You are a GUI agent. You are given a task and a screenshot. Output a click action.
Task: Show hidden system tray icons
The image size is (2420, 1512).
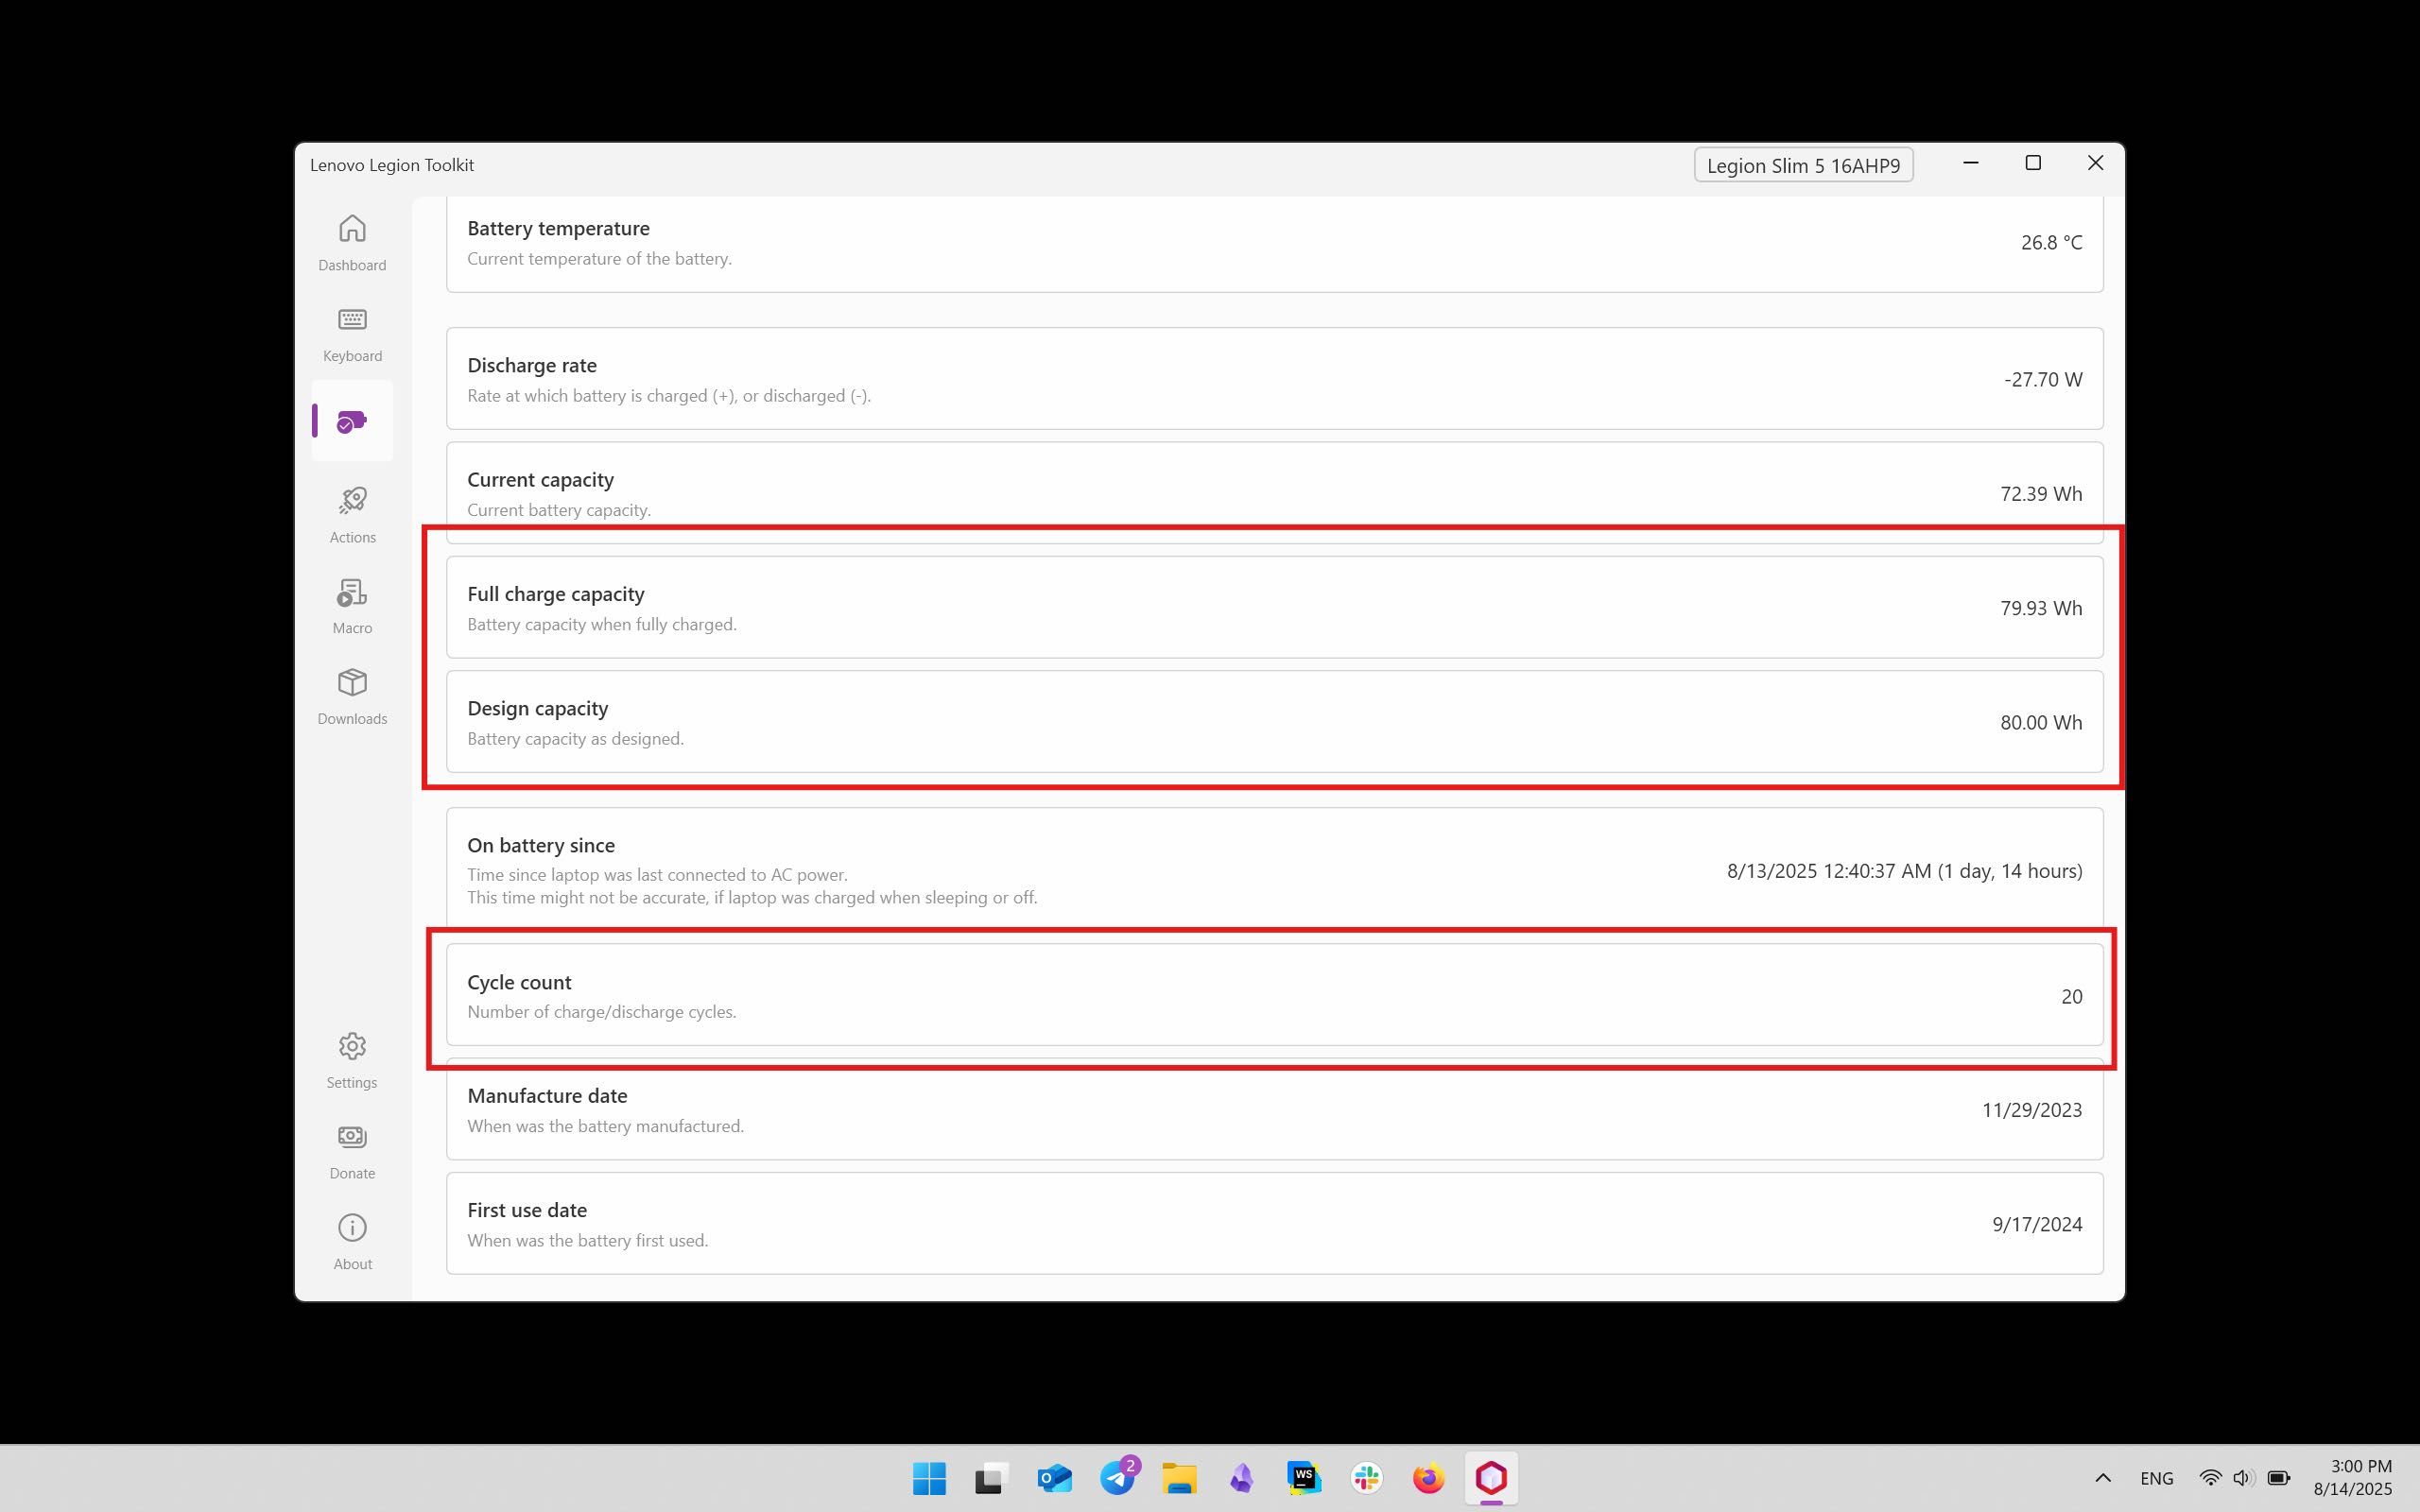pos(2102,1478)
